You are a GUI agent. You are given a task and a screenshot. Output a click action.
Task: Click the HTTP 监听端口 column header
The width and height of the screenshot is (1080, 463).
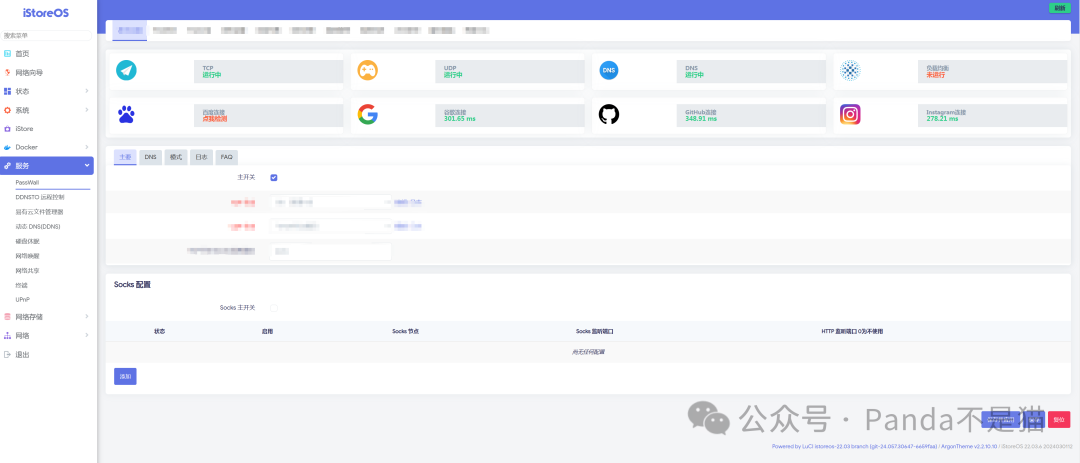pos(852,331)
